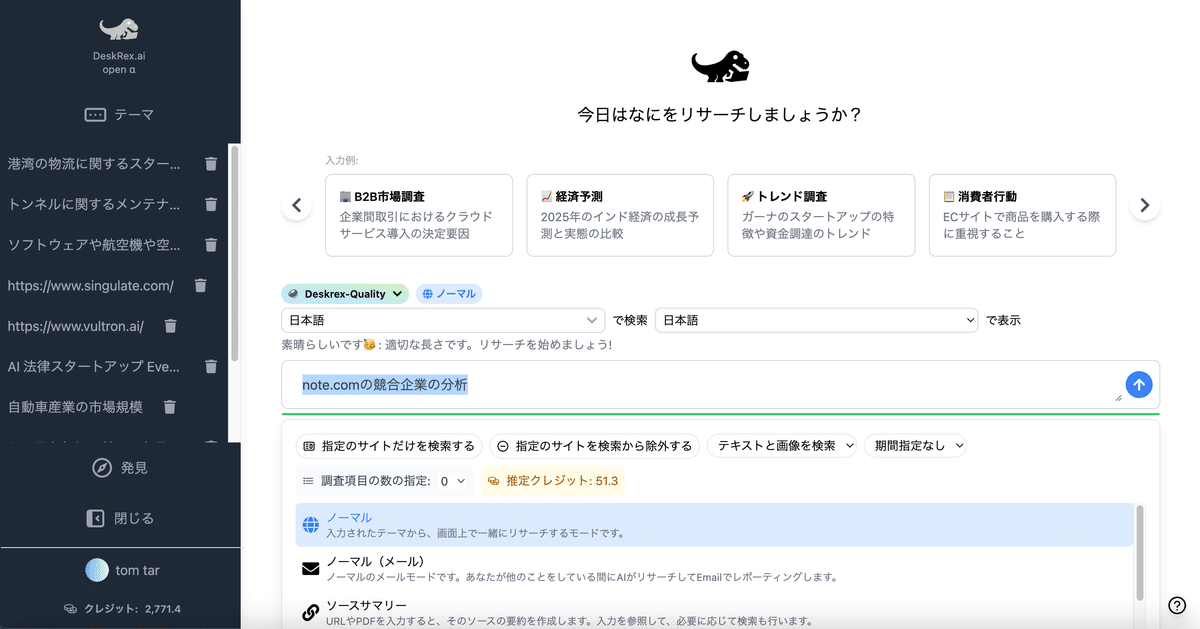
Task: Open the テーマ section icon
Action: click(x=95, y=115)
